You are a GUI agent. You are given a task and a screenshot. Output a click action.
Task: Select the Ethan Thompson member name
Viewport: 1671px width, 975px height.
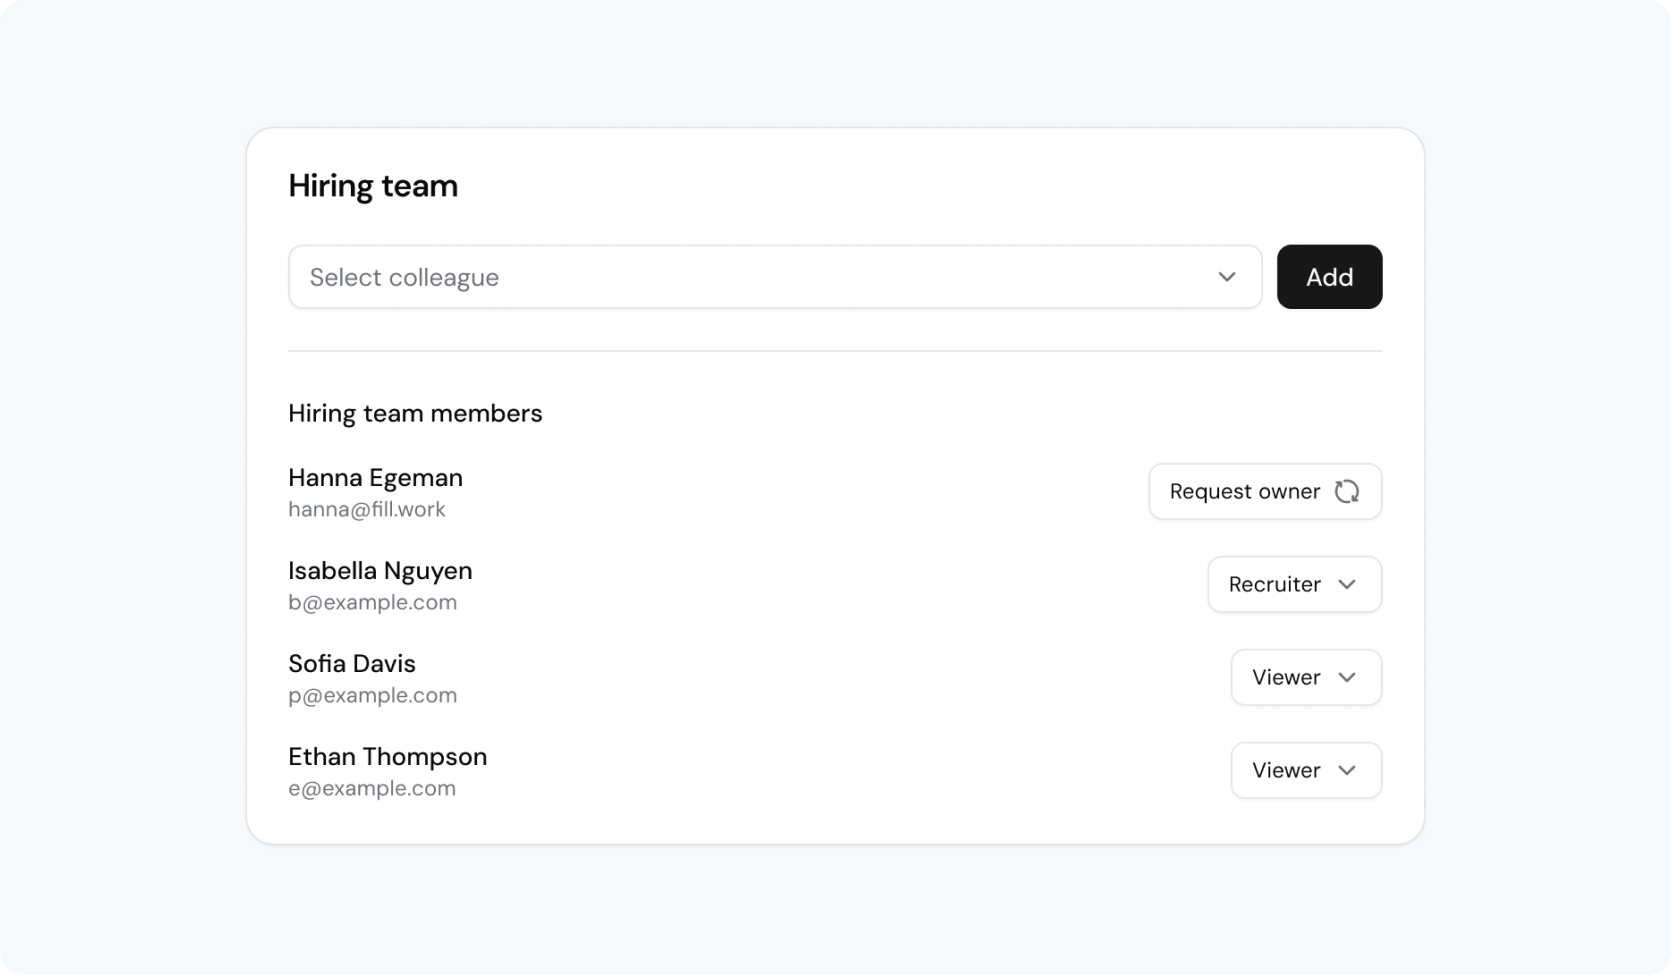click(x=387, y=756)
